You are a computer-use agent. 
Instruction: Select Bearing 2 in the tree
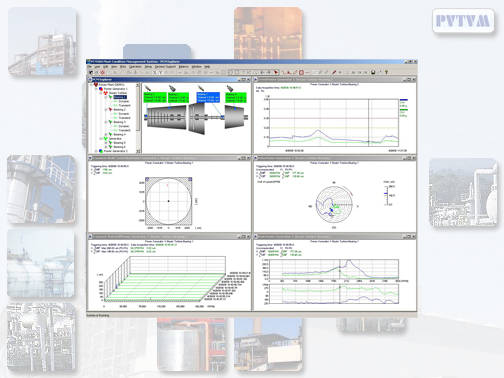coord(119,110)
